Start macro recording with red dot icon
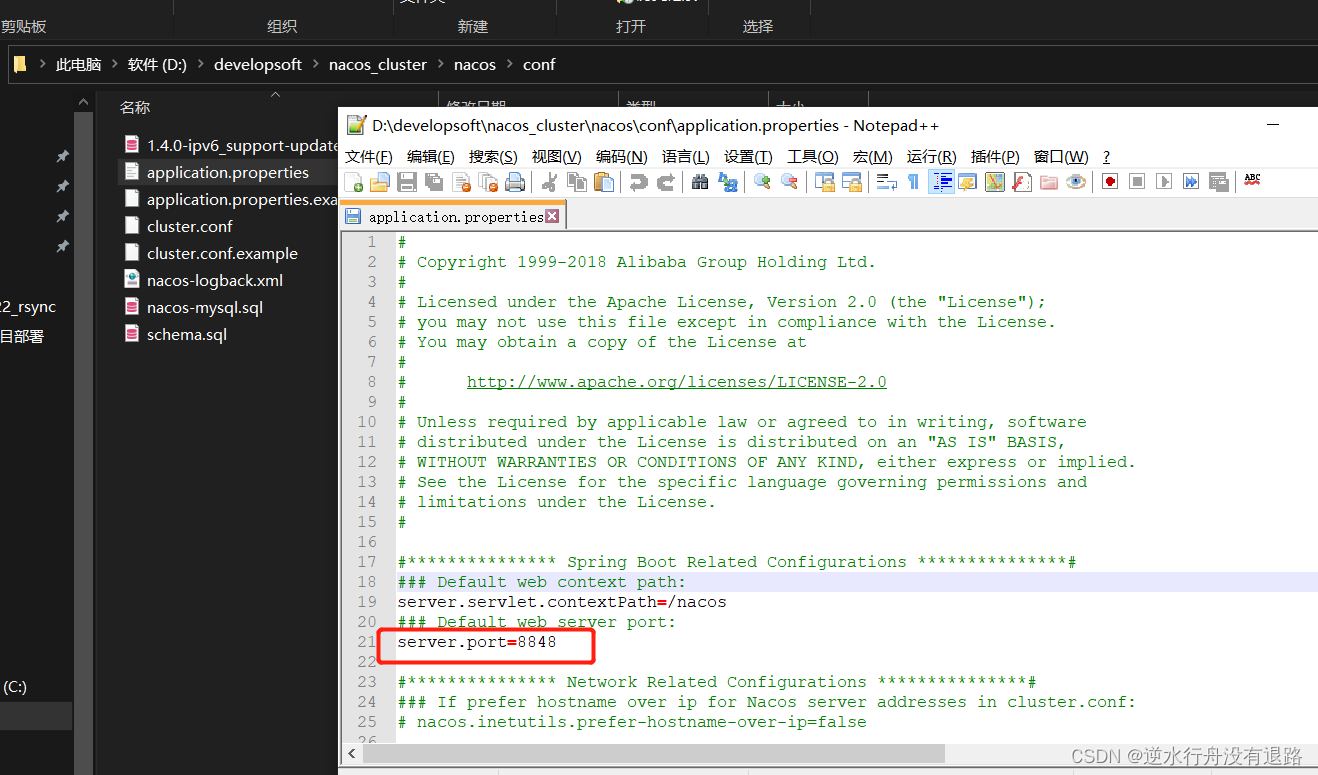The width and height of the screenshot is (1318, 775). (x=1110, y=182)
